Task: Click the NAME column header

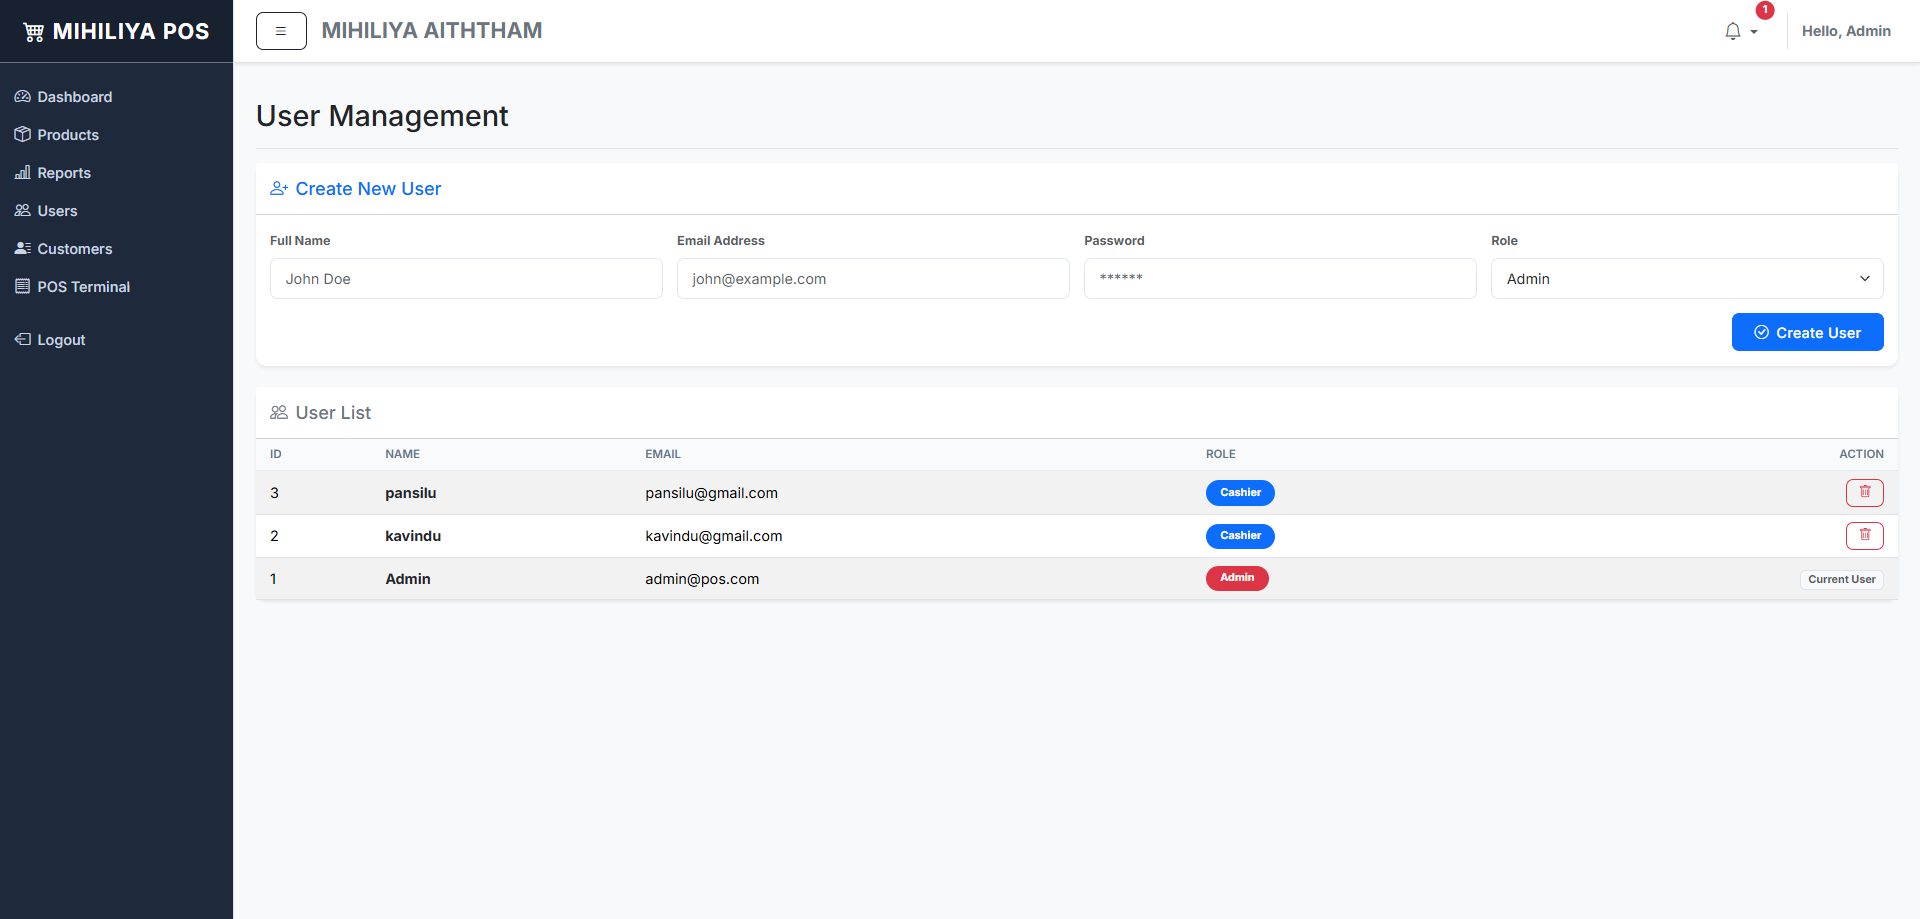Action: pyautogui.click(x=403, y=454)
